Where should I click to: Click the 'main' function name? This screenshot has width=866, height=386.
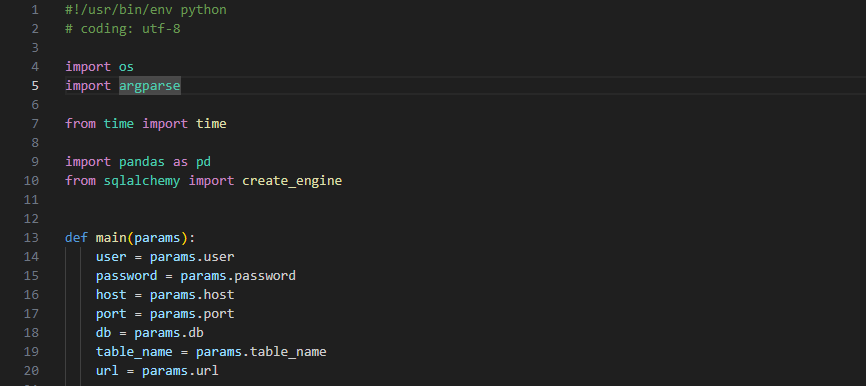pos(111,238)
